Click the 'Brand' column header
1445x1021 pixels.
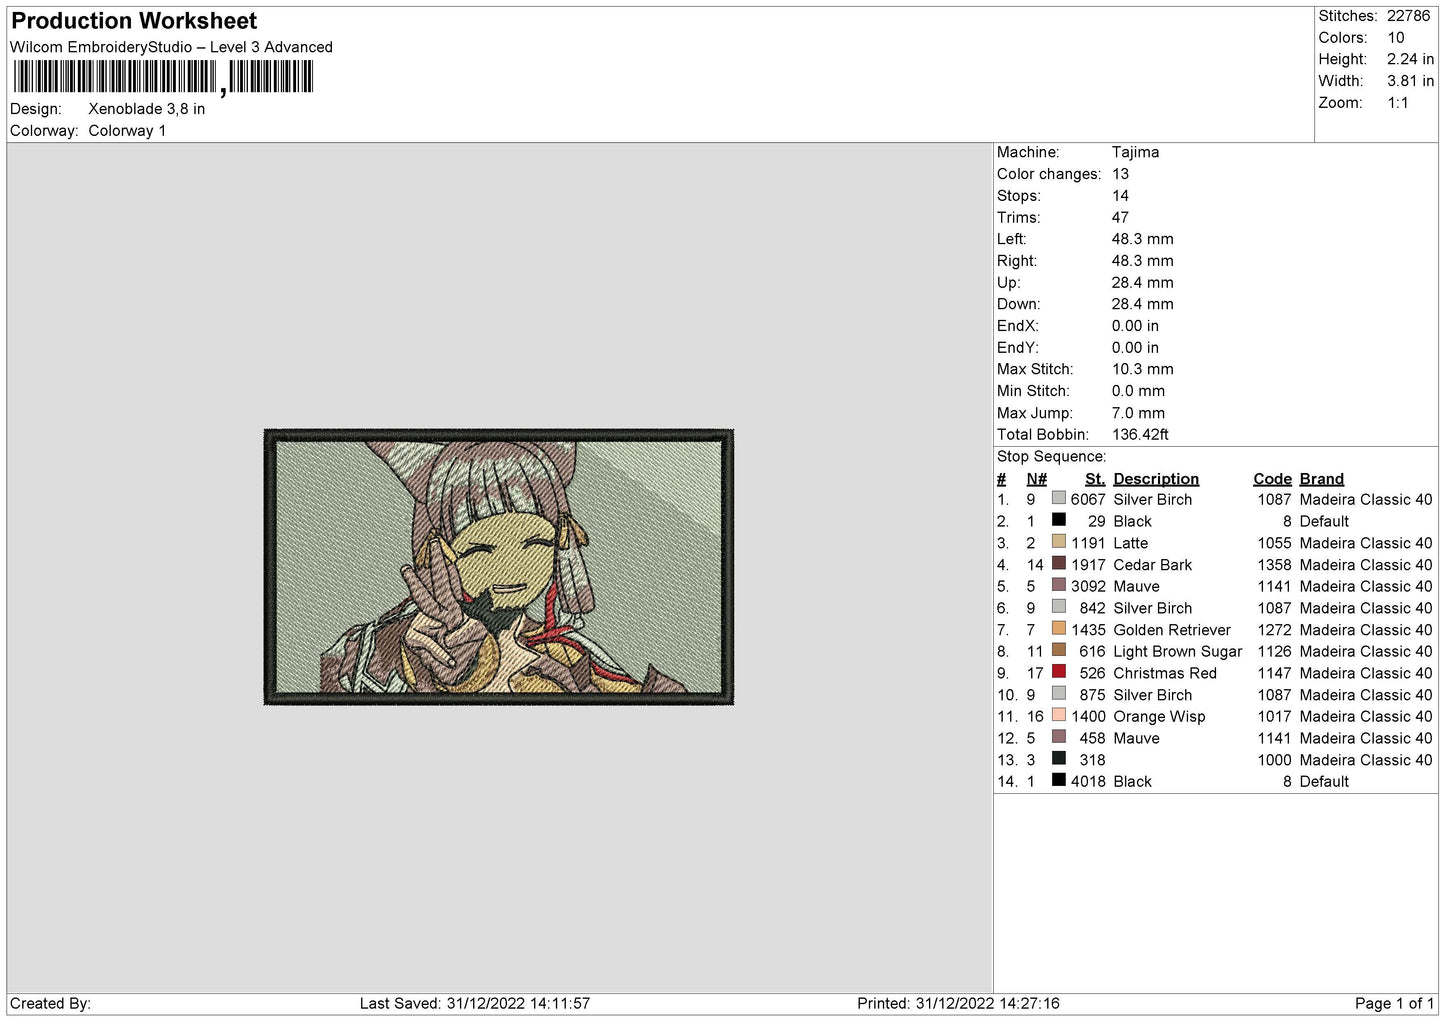(1321, 479)
